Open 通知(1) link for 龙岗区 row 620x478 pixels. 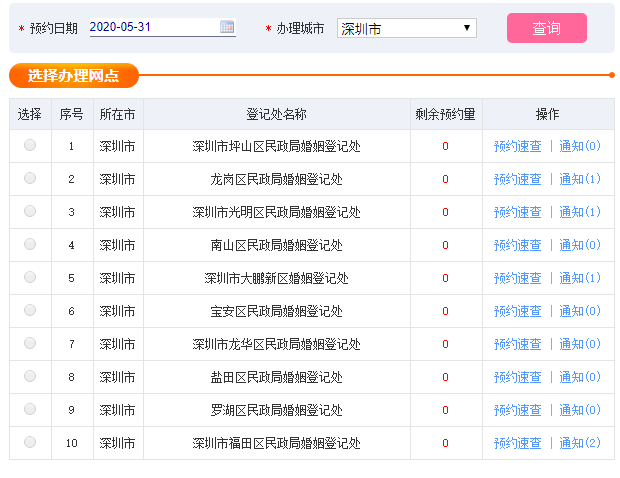(x=580, y=179)
